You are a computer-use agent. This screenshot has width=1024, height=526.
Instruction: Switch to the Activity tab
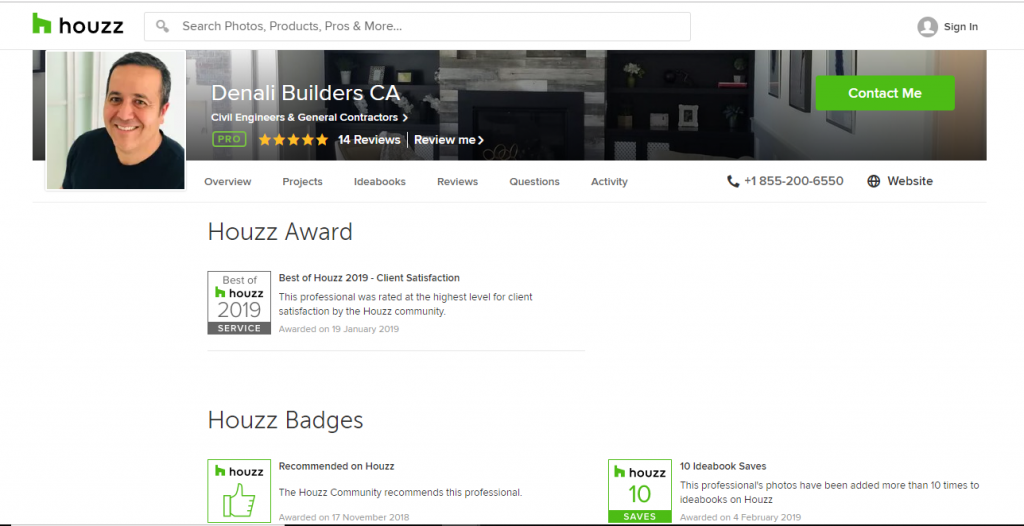click(x=609, y=182)
